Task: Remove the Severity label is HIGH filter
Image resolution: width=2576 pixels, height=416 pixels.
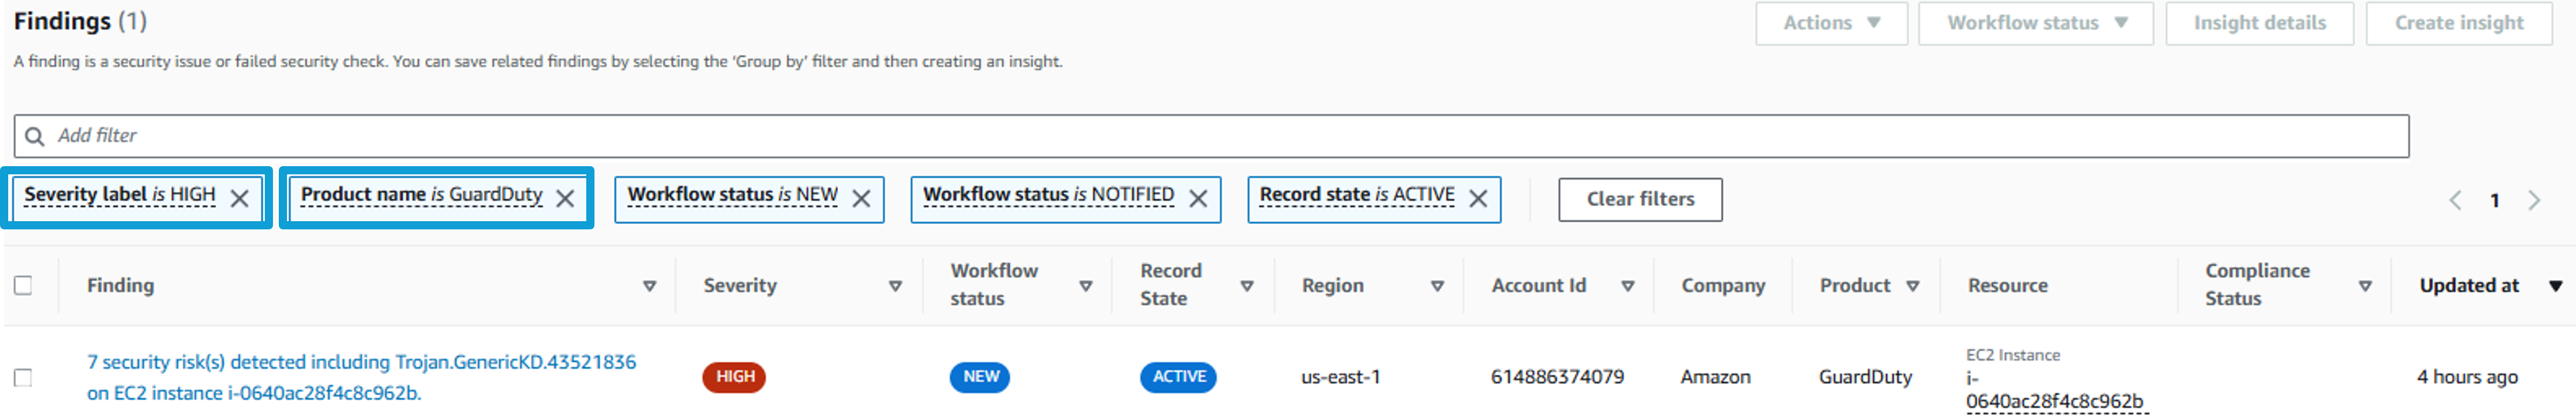Action: point(239,198)
